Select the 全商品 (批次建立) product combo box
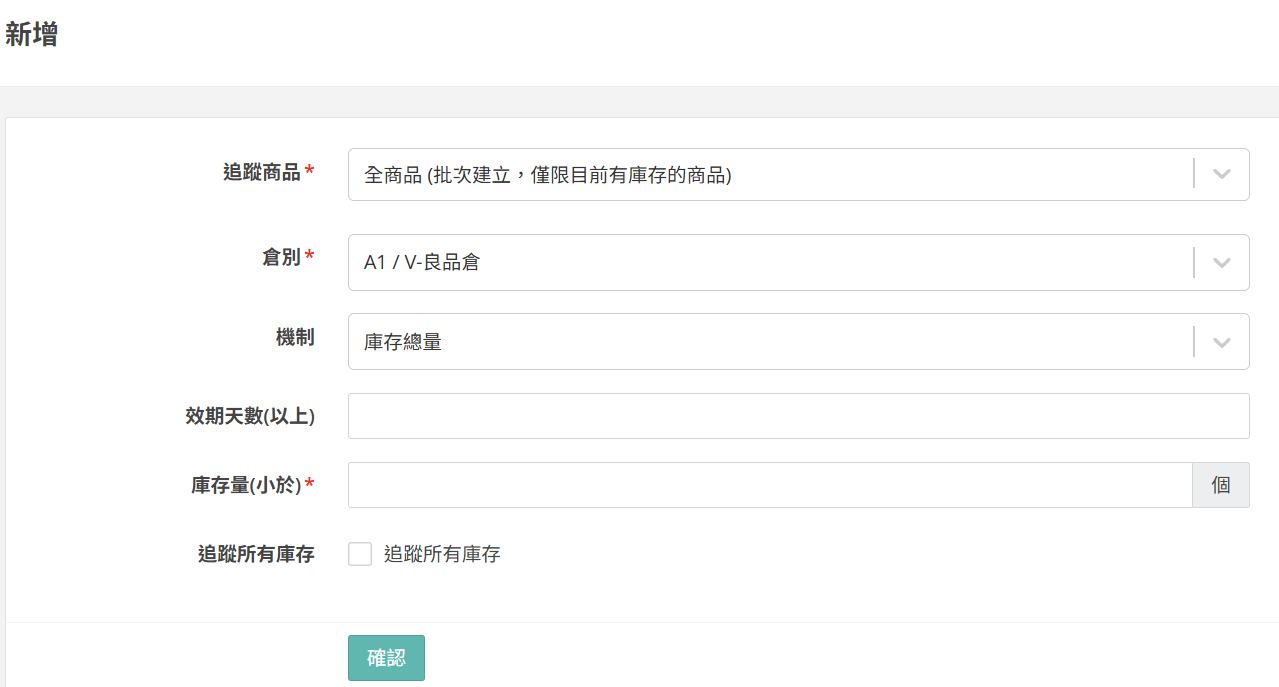Screen dimensions: 1279x687 pos(770,175)
